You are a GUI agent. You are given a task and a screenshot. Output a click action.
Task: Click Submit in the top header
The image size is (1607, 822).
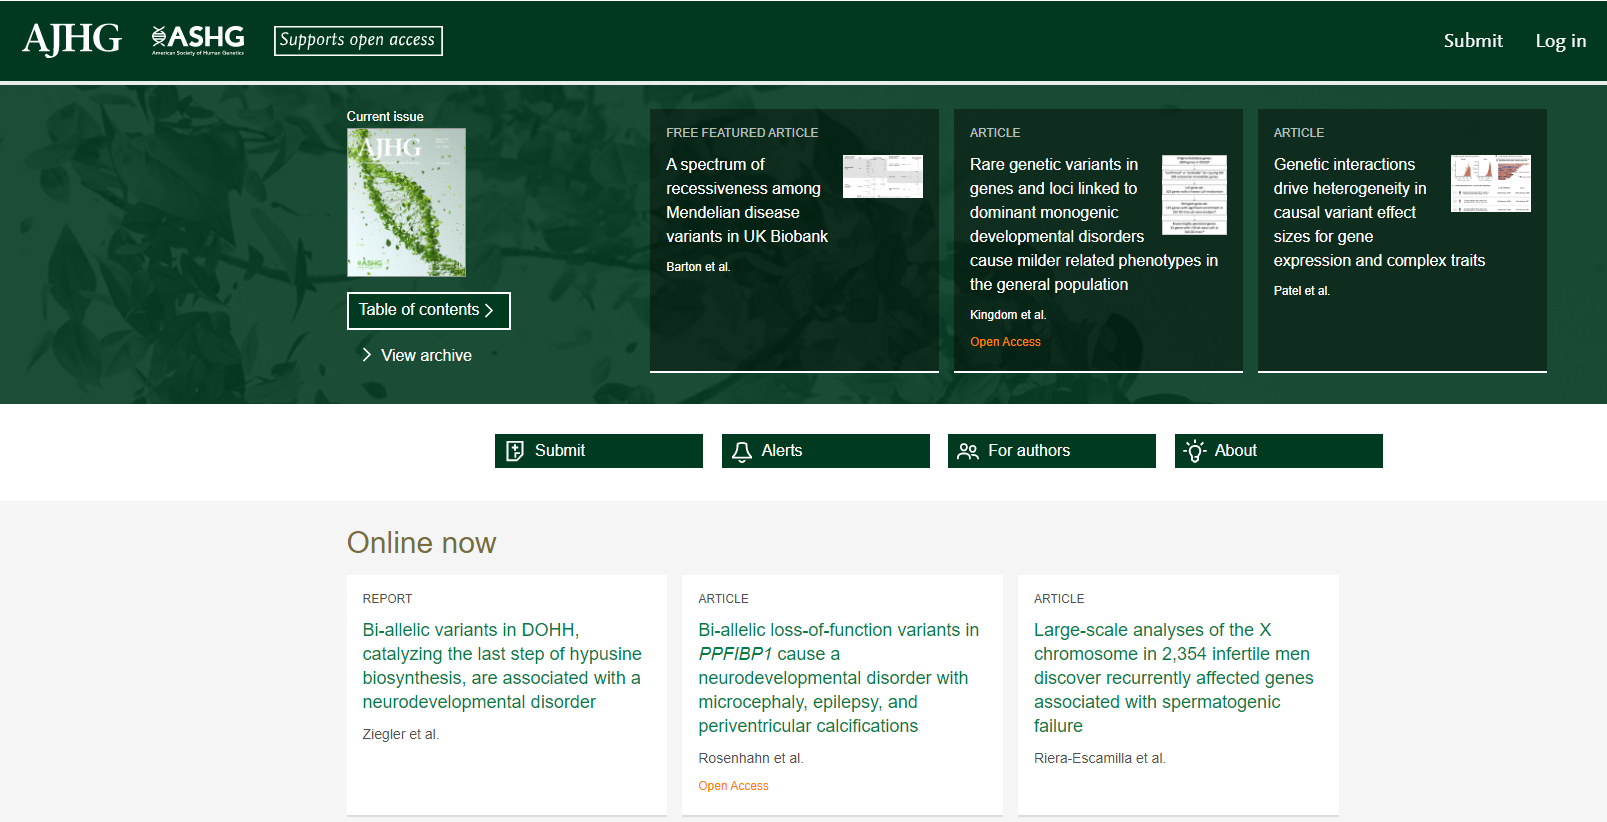click(x=1472, y=41)
